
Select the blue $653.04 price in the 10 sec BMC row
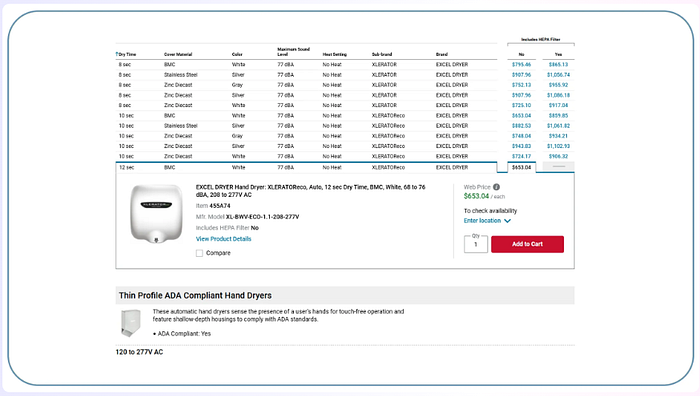(521, 116)
